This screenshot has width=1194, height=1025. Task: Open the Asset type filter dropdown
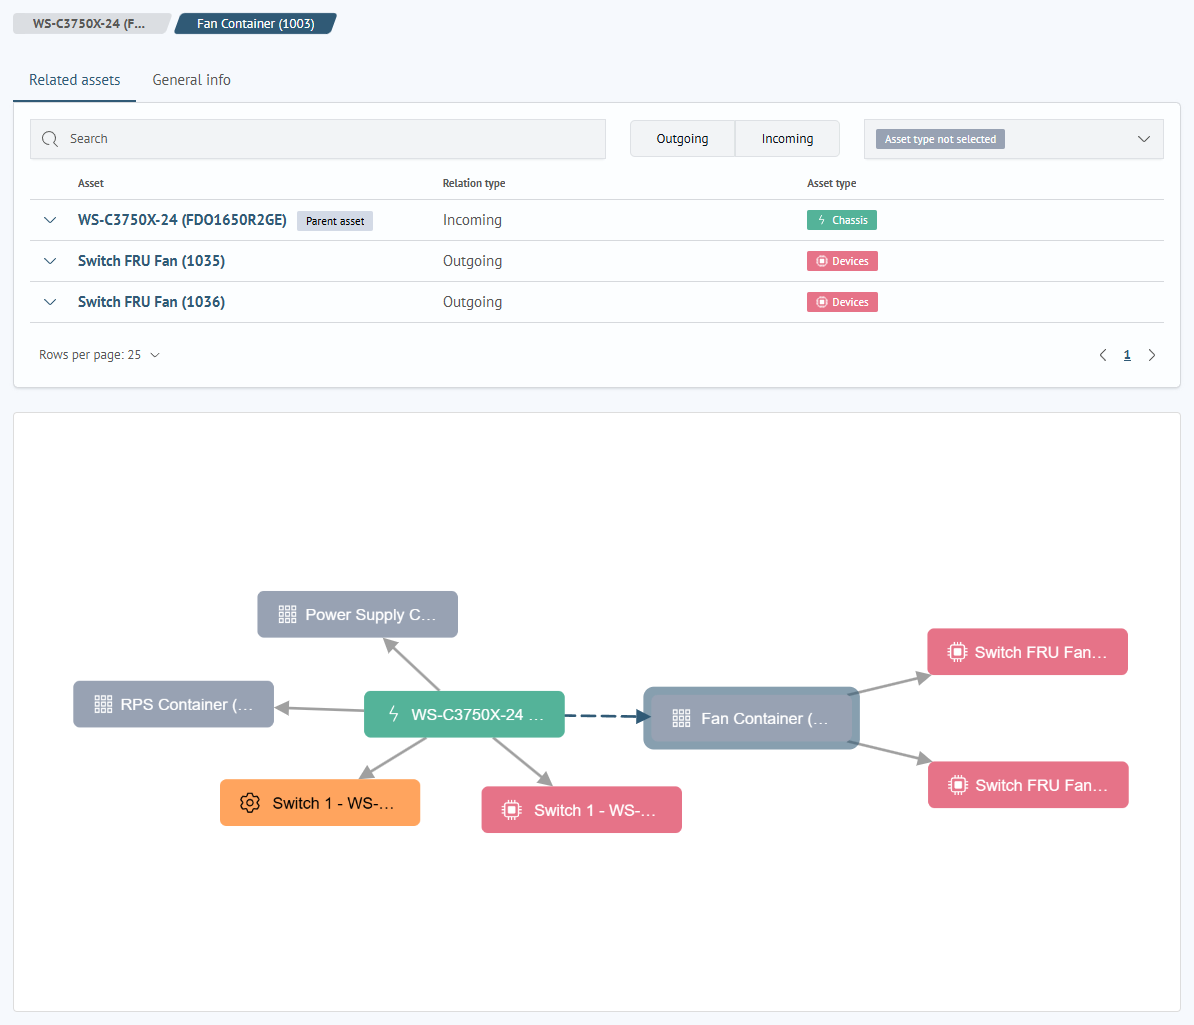click(x=1014, y=139)
